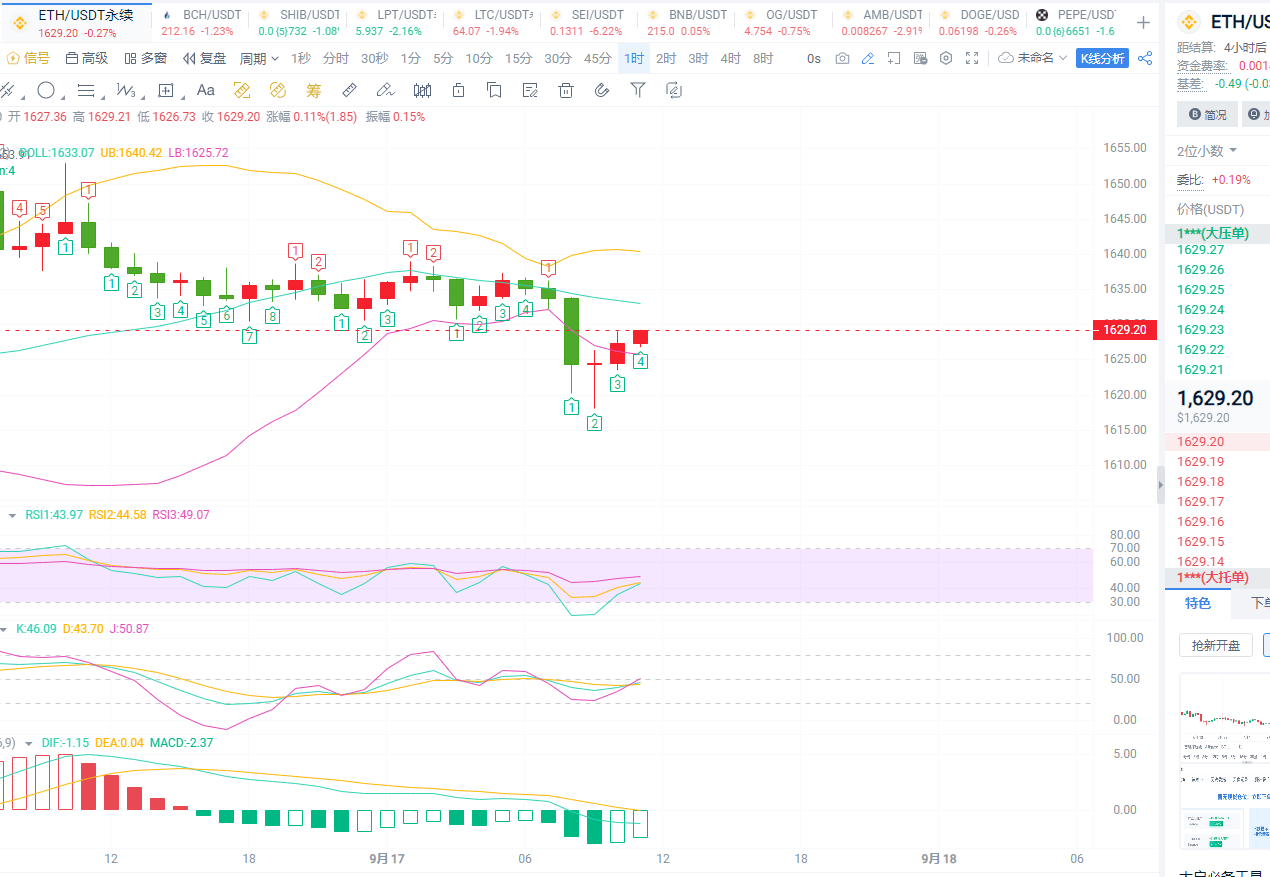Click 简况 overview button
The height and width of the screenshot is (877, 1270).
click(1207, 115)
